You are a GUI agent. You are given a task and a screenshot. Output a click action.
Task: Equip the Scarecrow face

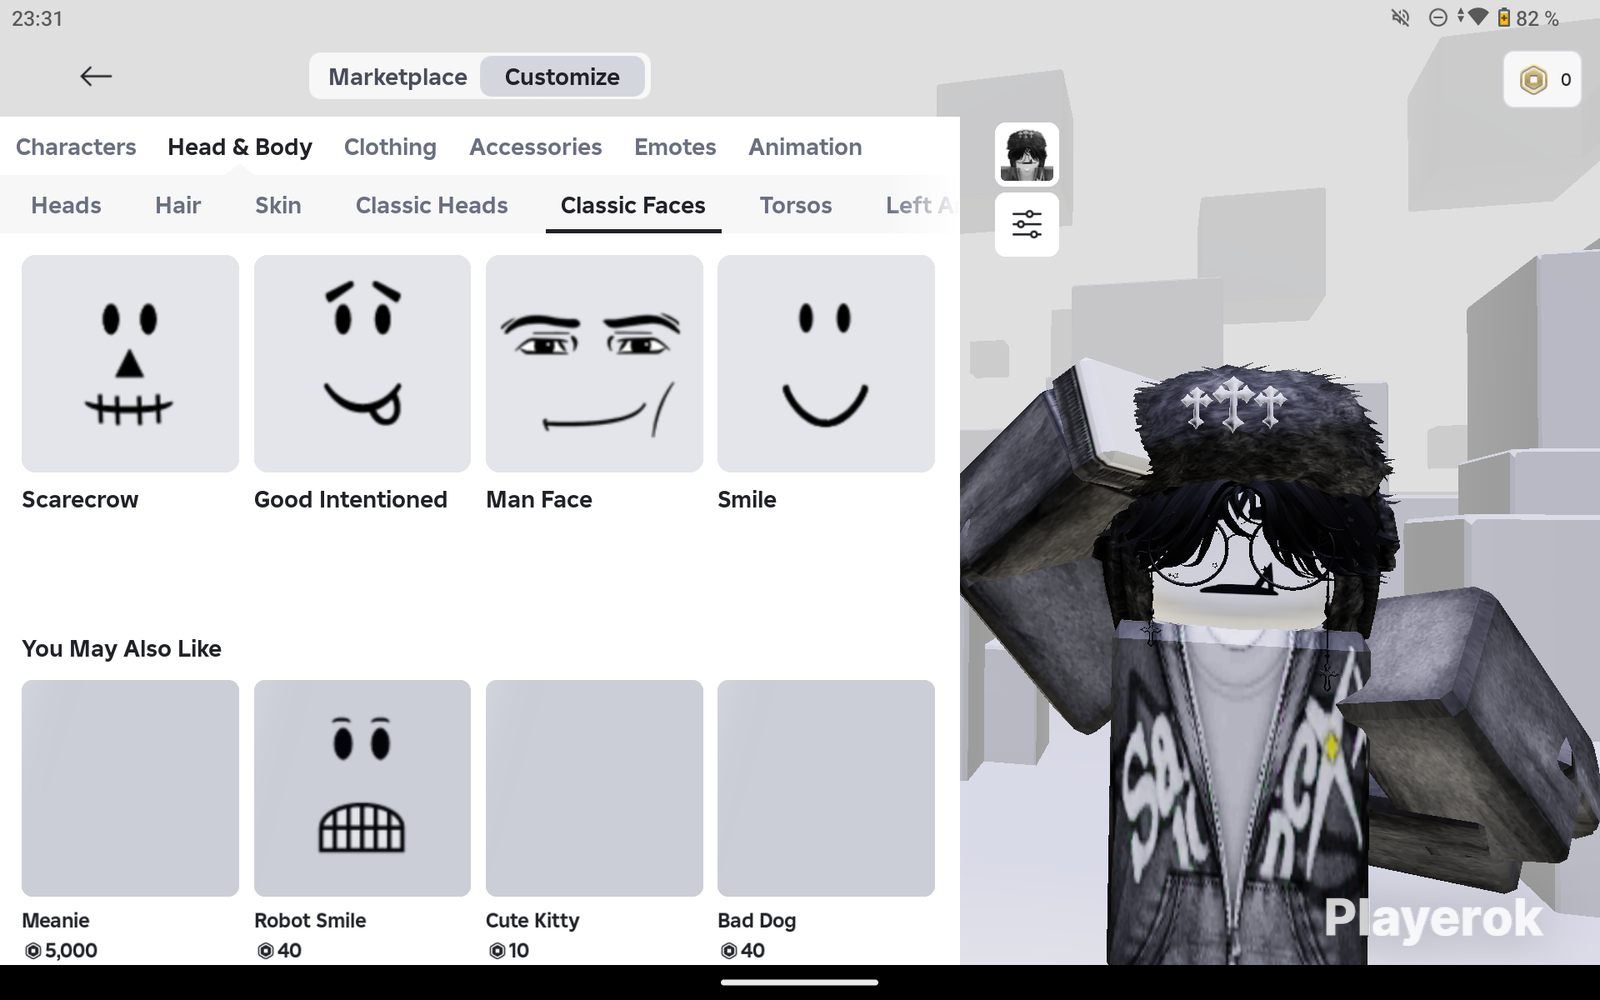[x=130, y=364]
